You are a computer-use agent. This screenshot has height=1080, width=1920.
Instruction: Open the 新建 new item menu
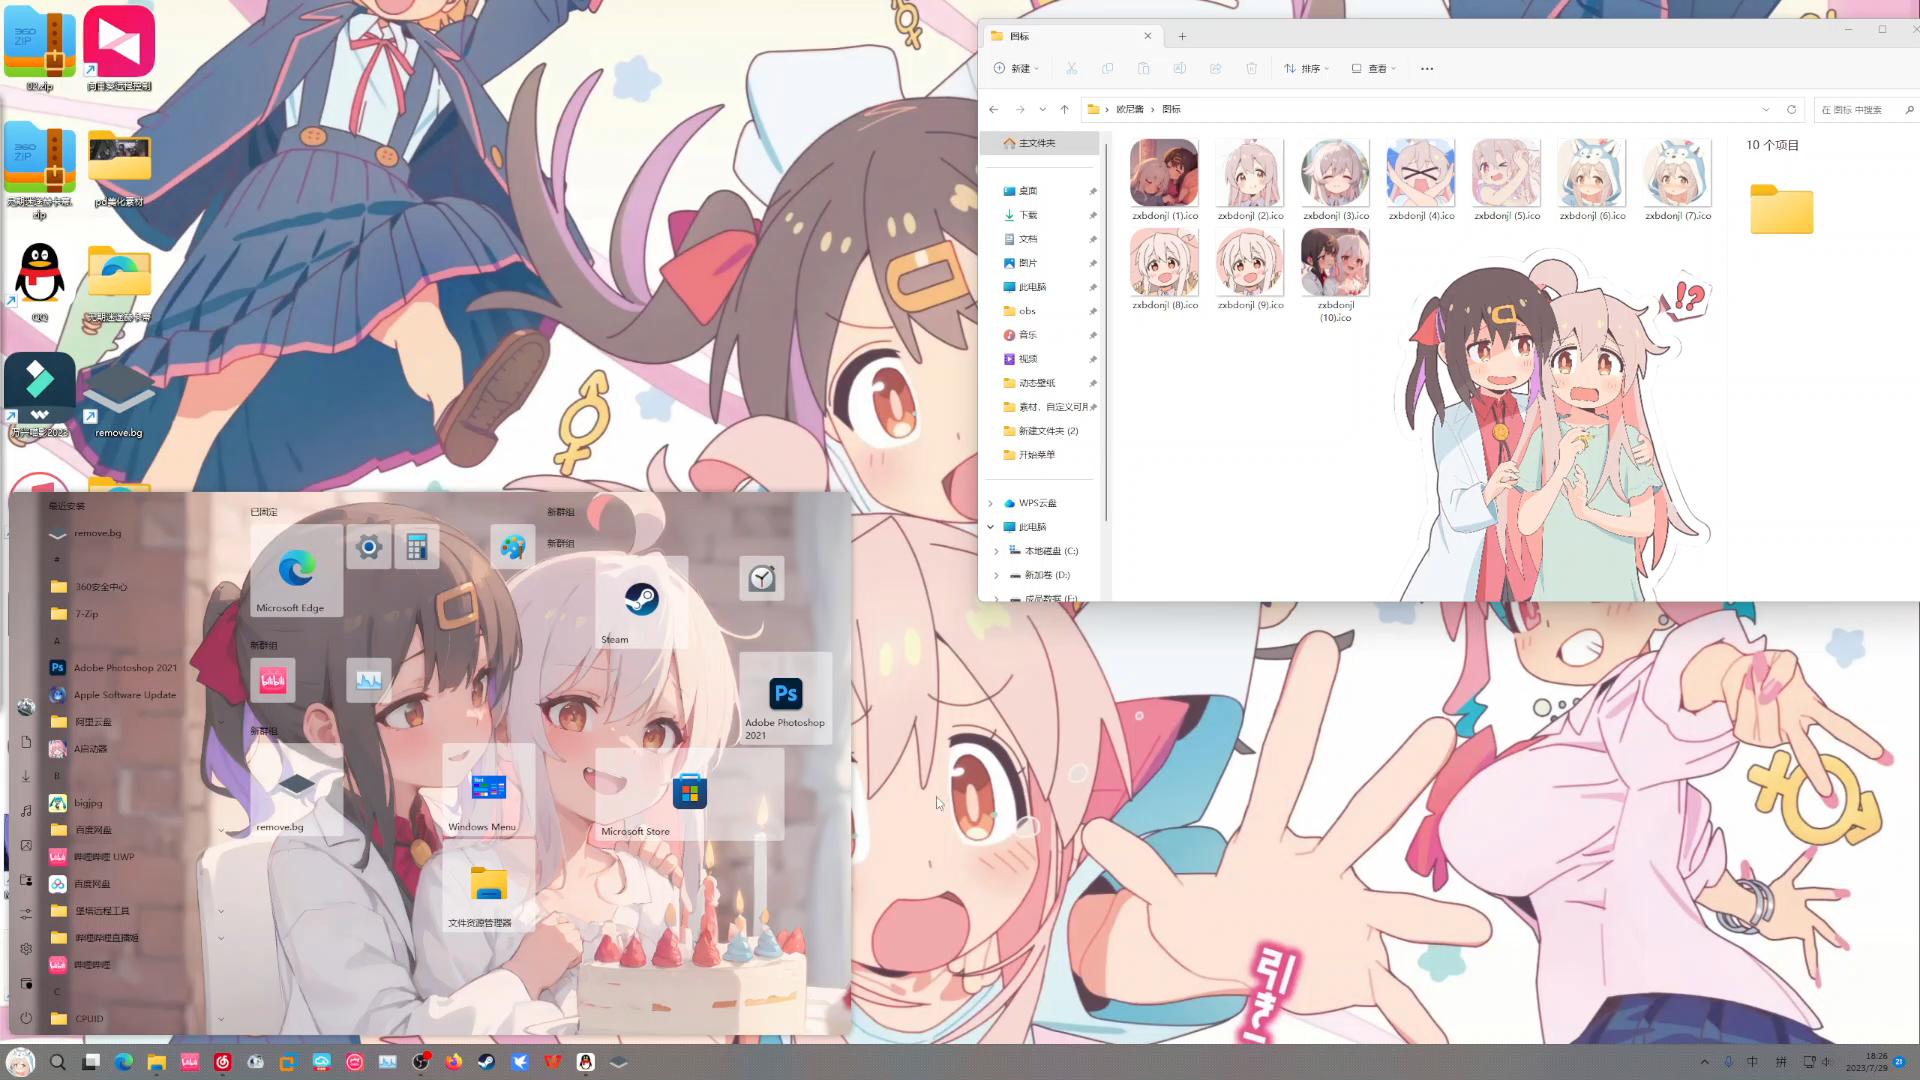pyautogui.click(x=1016, y=68)
